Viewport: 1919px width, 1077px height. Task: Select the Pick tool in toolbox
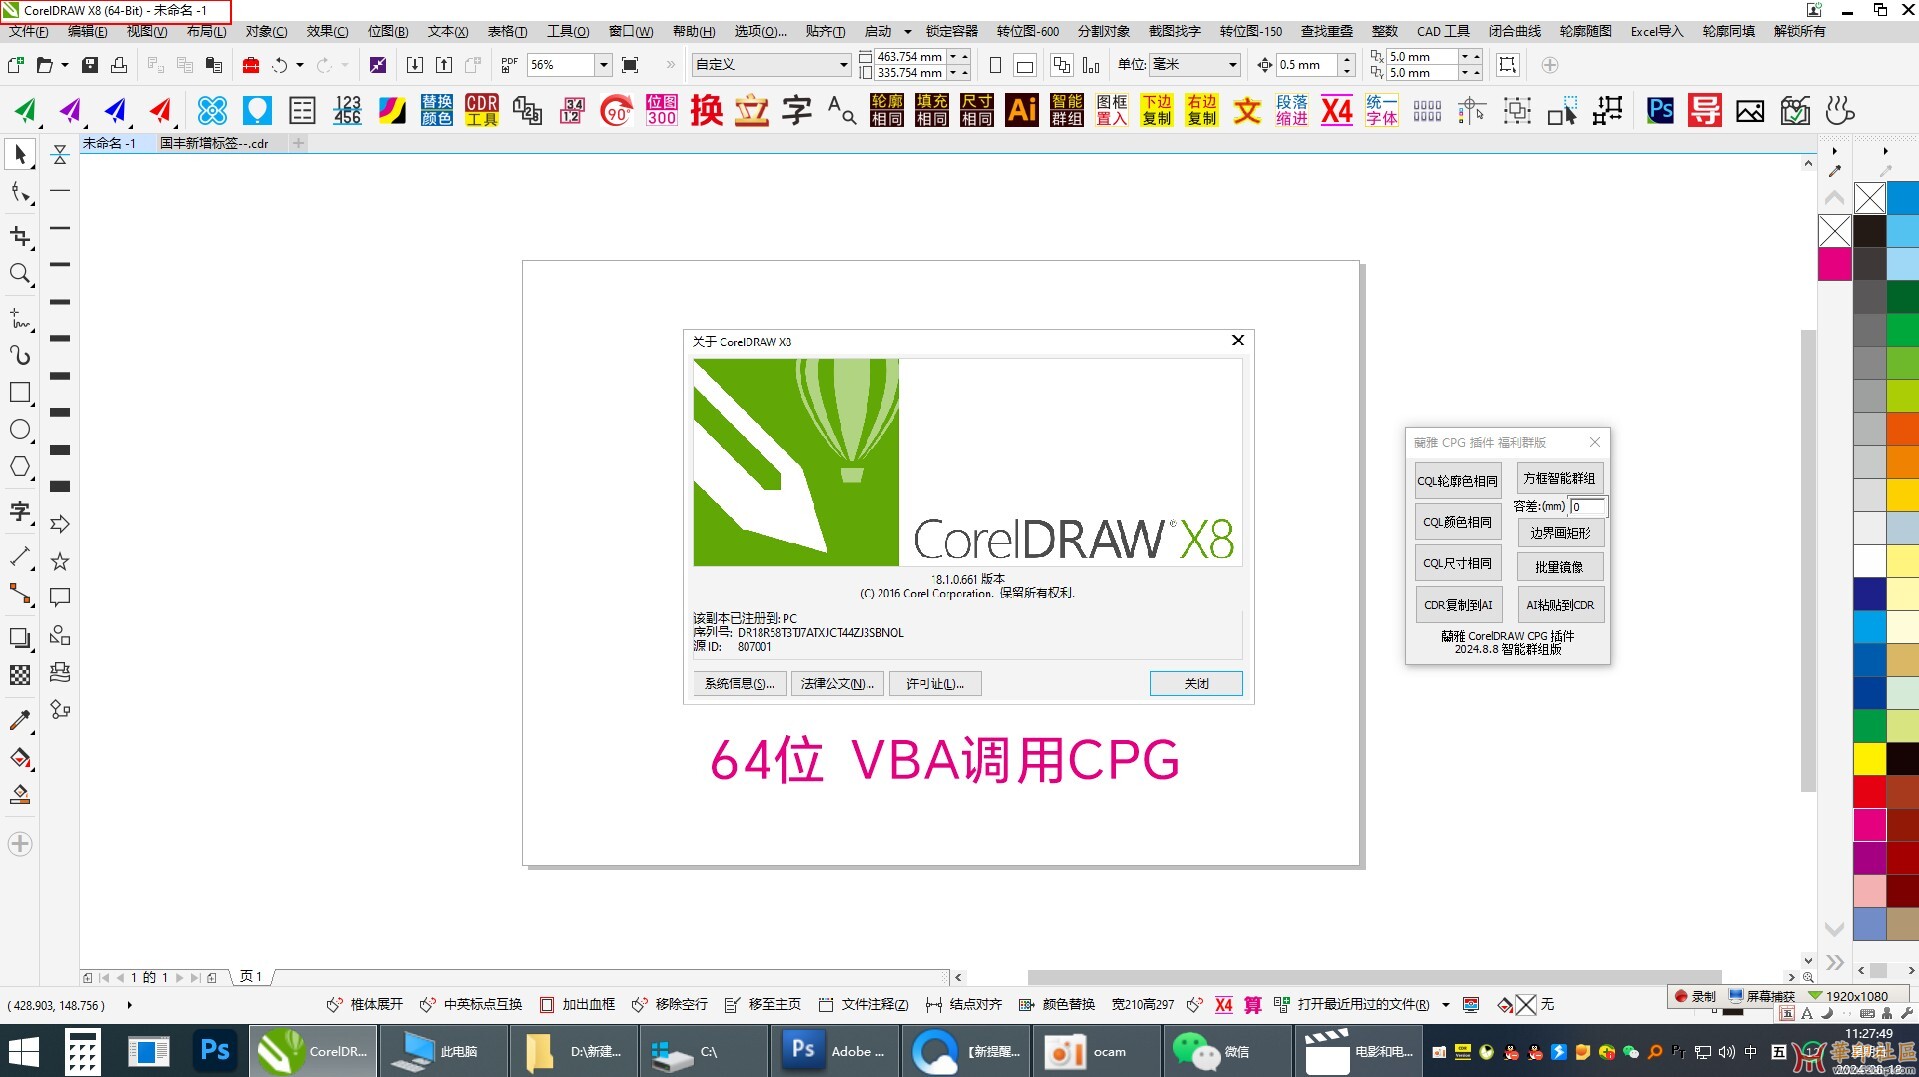pyautogui.click(x=20, y=155)
